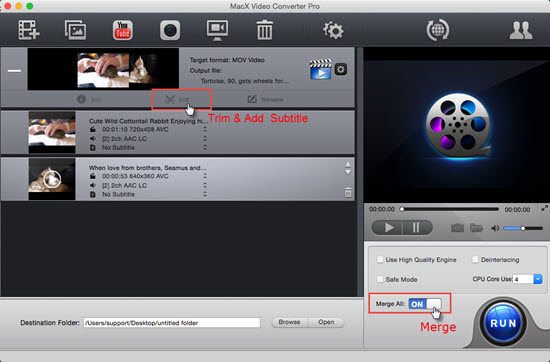Open the snapshot folder icon
Viewport: 550px width, 362px height.
pyautogui.click(x=476, y=228)
